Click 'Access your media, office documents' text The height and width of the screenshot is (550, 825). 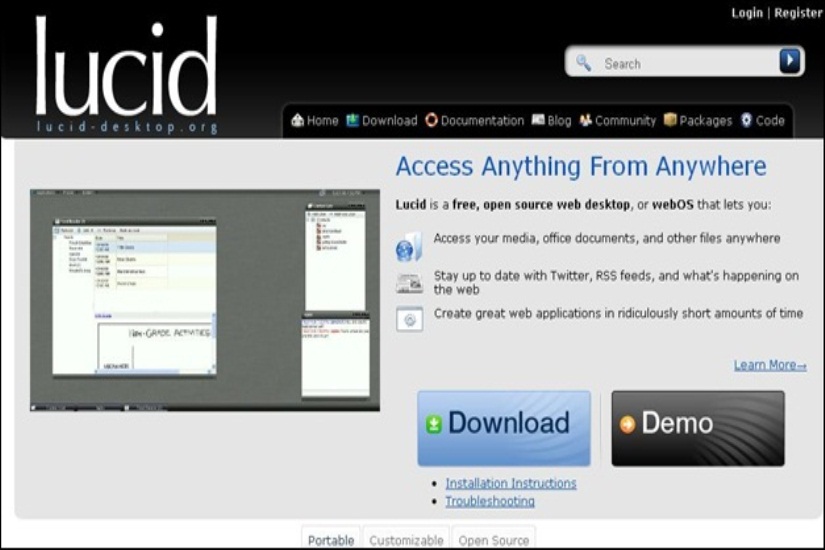point(607,238)
